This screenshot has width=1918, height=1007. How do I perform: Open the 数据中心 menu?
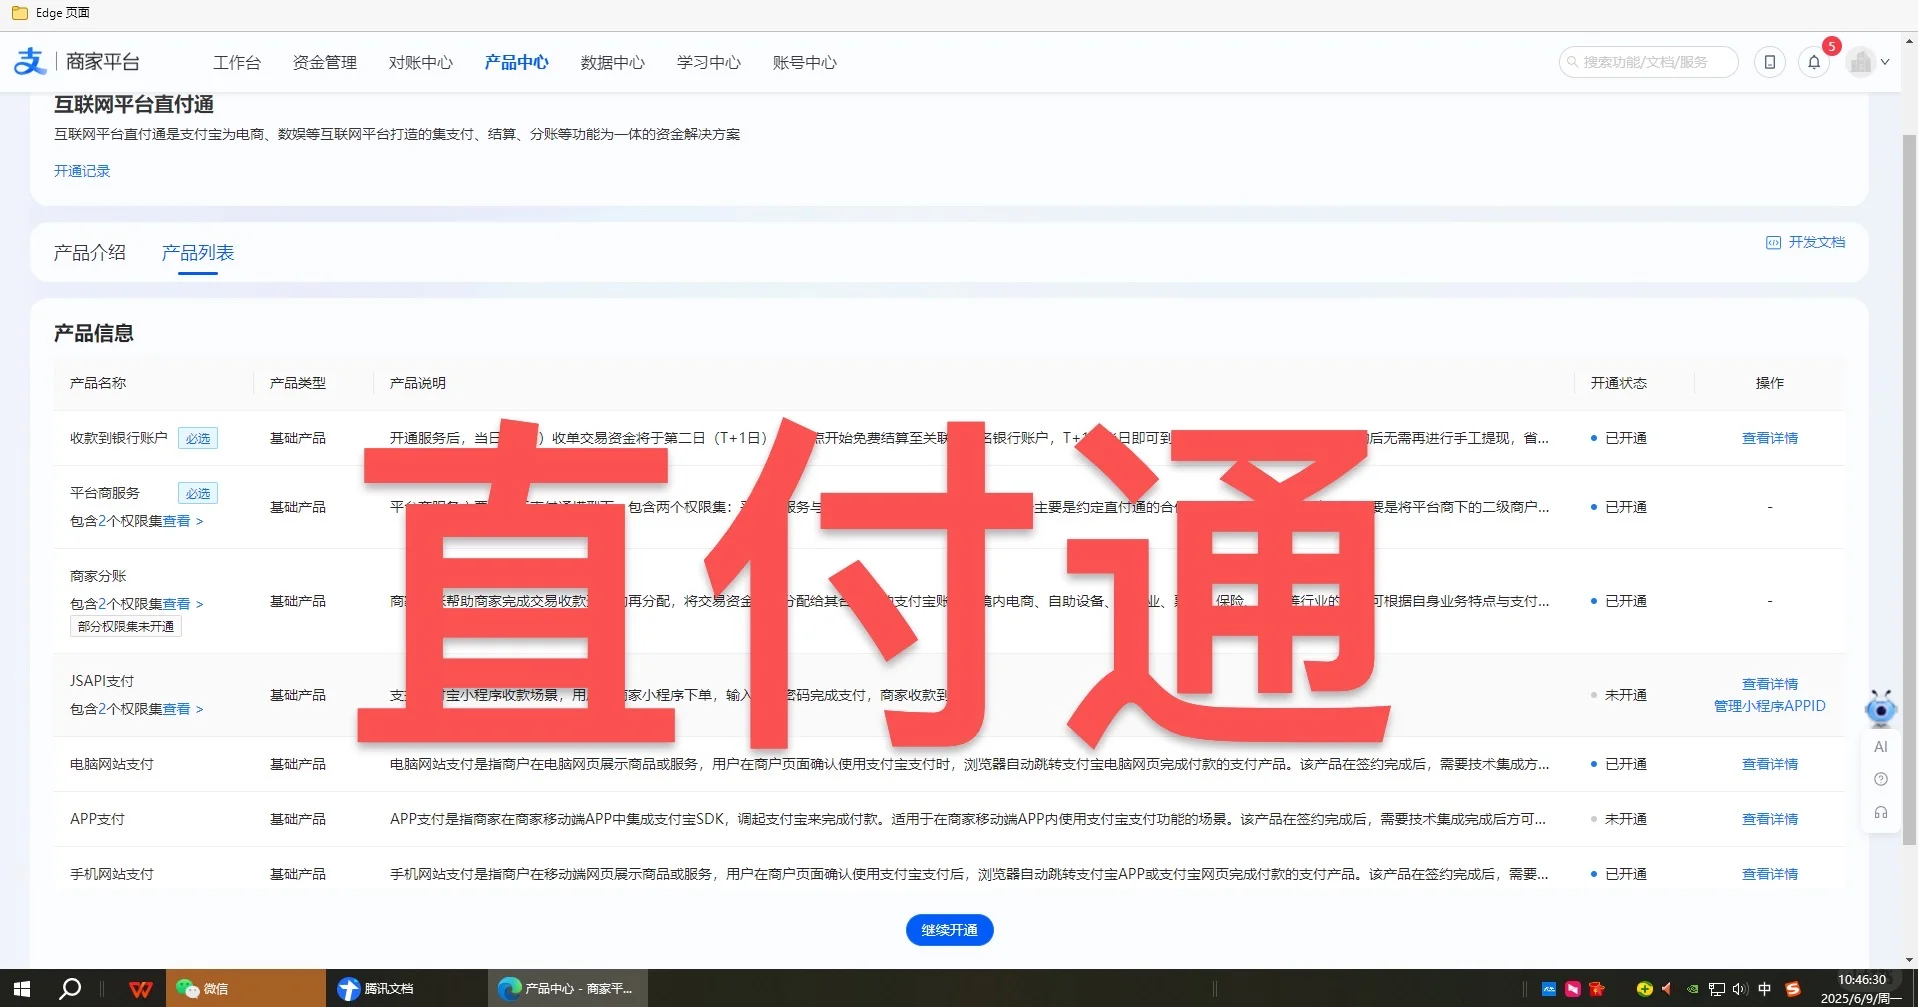coord(612,62)
